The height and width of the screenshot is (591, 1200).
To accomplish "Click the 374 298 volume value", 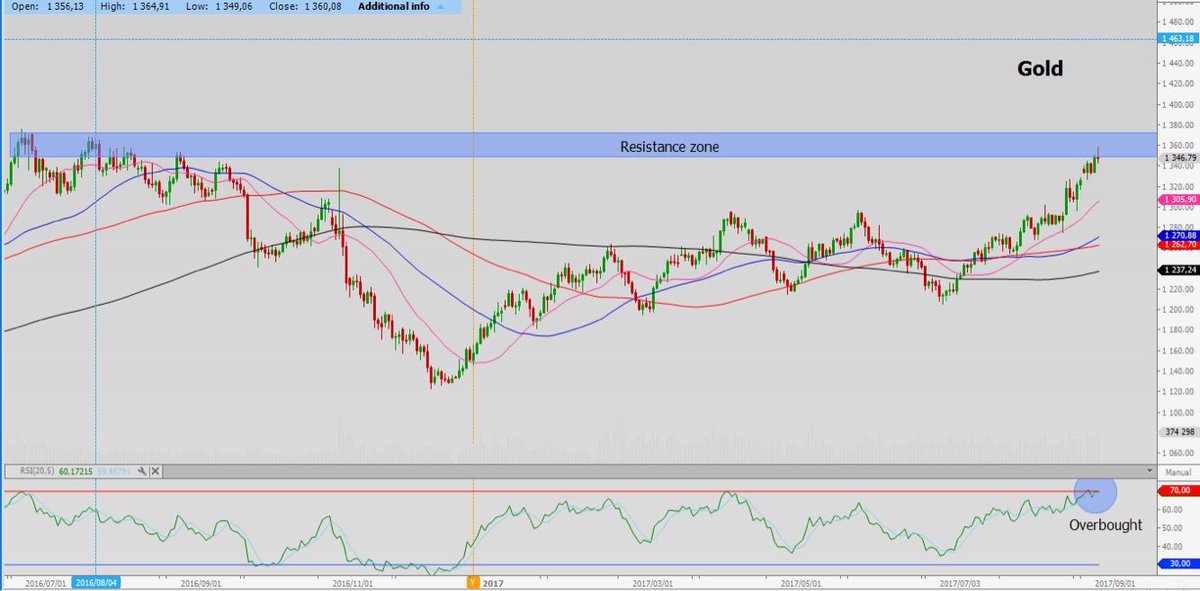I will coord(1179,432).
